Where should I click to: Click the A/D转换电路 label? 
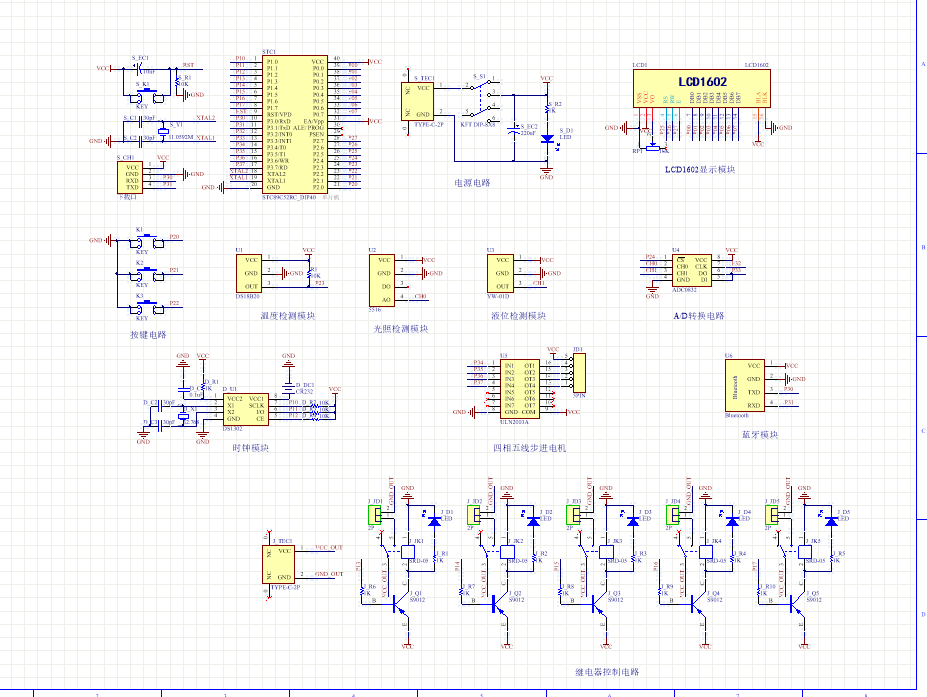pyautogui.click(x=699, y=316)
